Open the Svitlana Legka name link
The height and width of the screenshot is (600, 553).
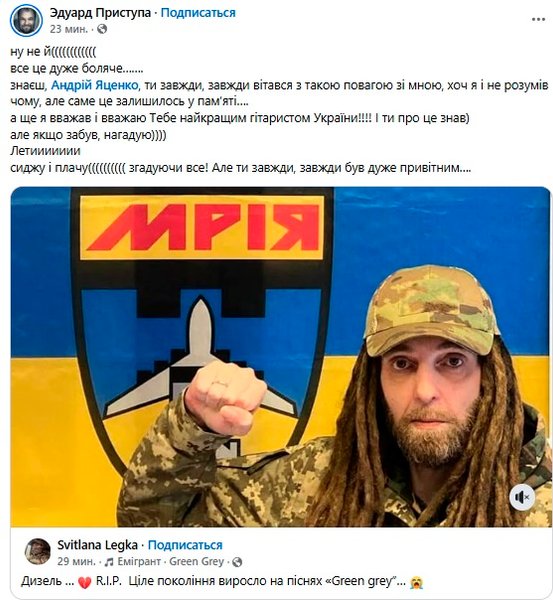pyautogui.click(x=98, y=545)
